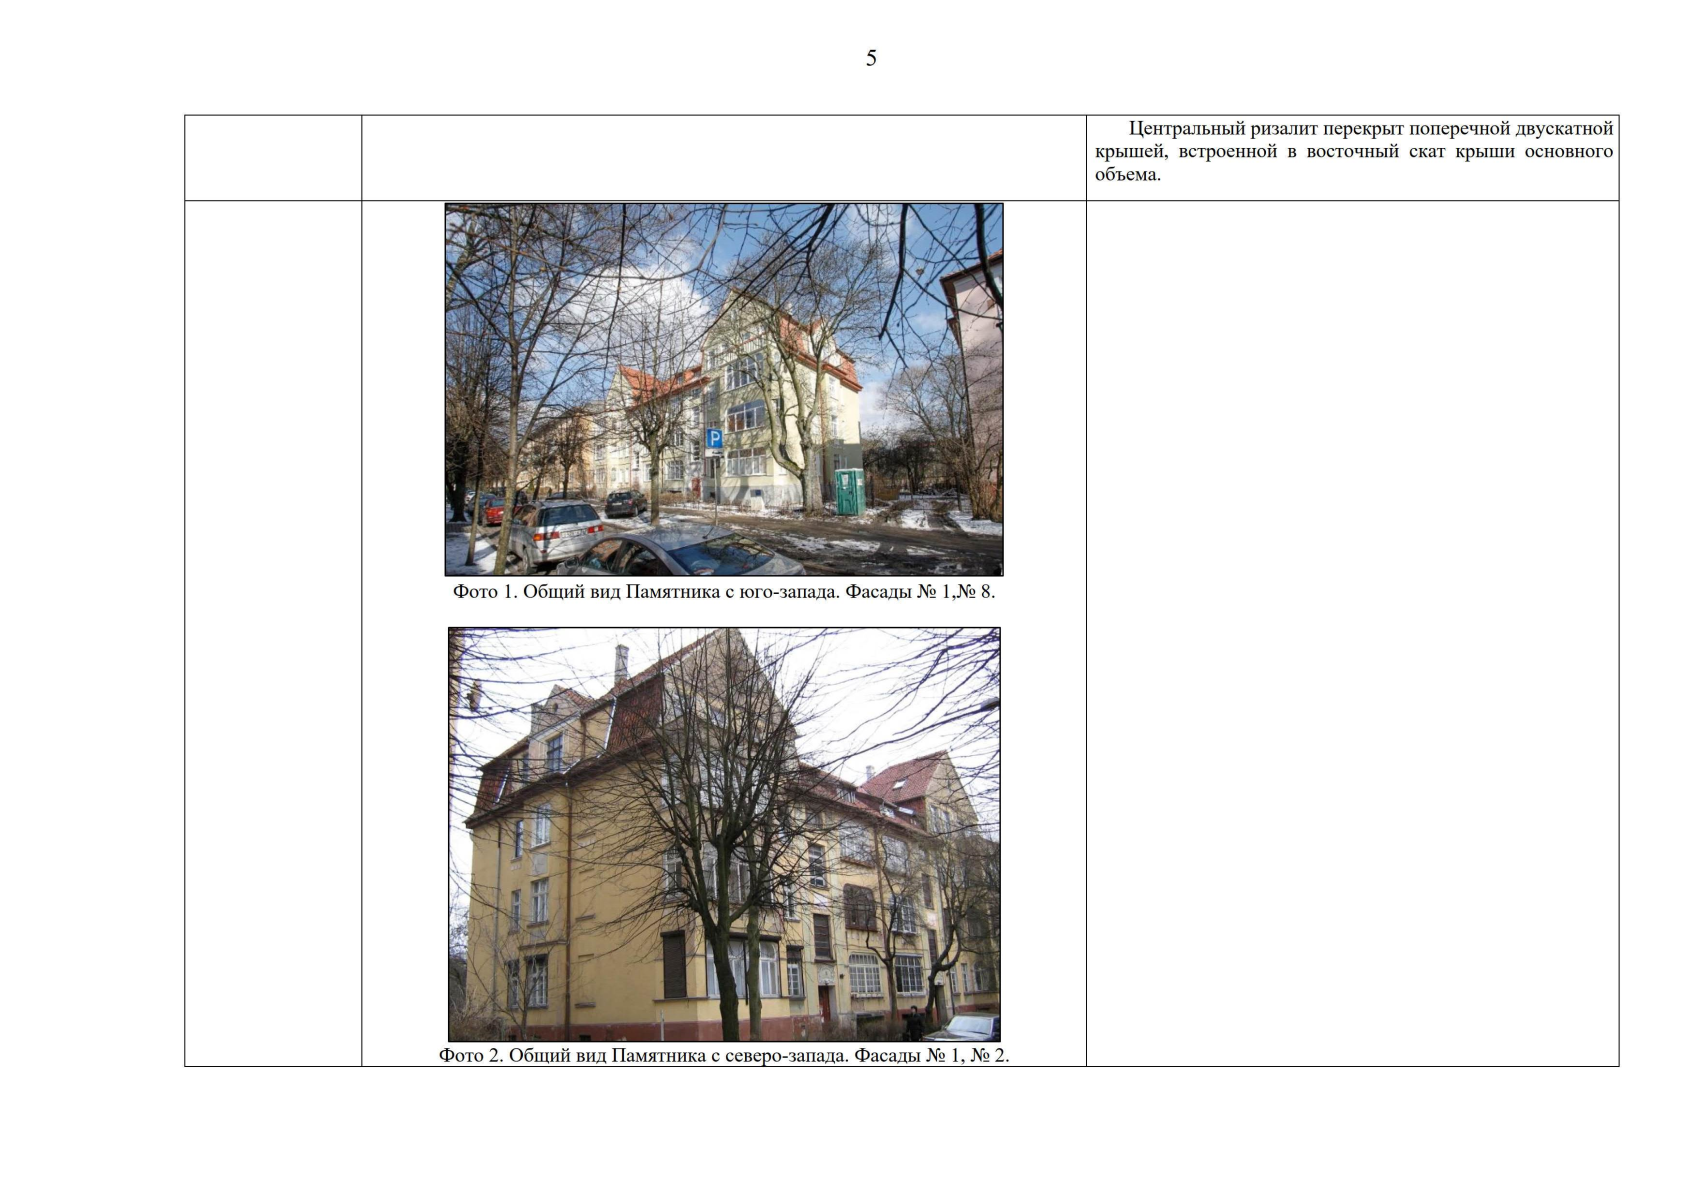This screenshot has height=1200, width=1697.
Task: Click the word "объема." ending the paragraph
Action: [1127, 174]
